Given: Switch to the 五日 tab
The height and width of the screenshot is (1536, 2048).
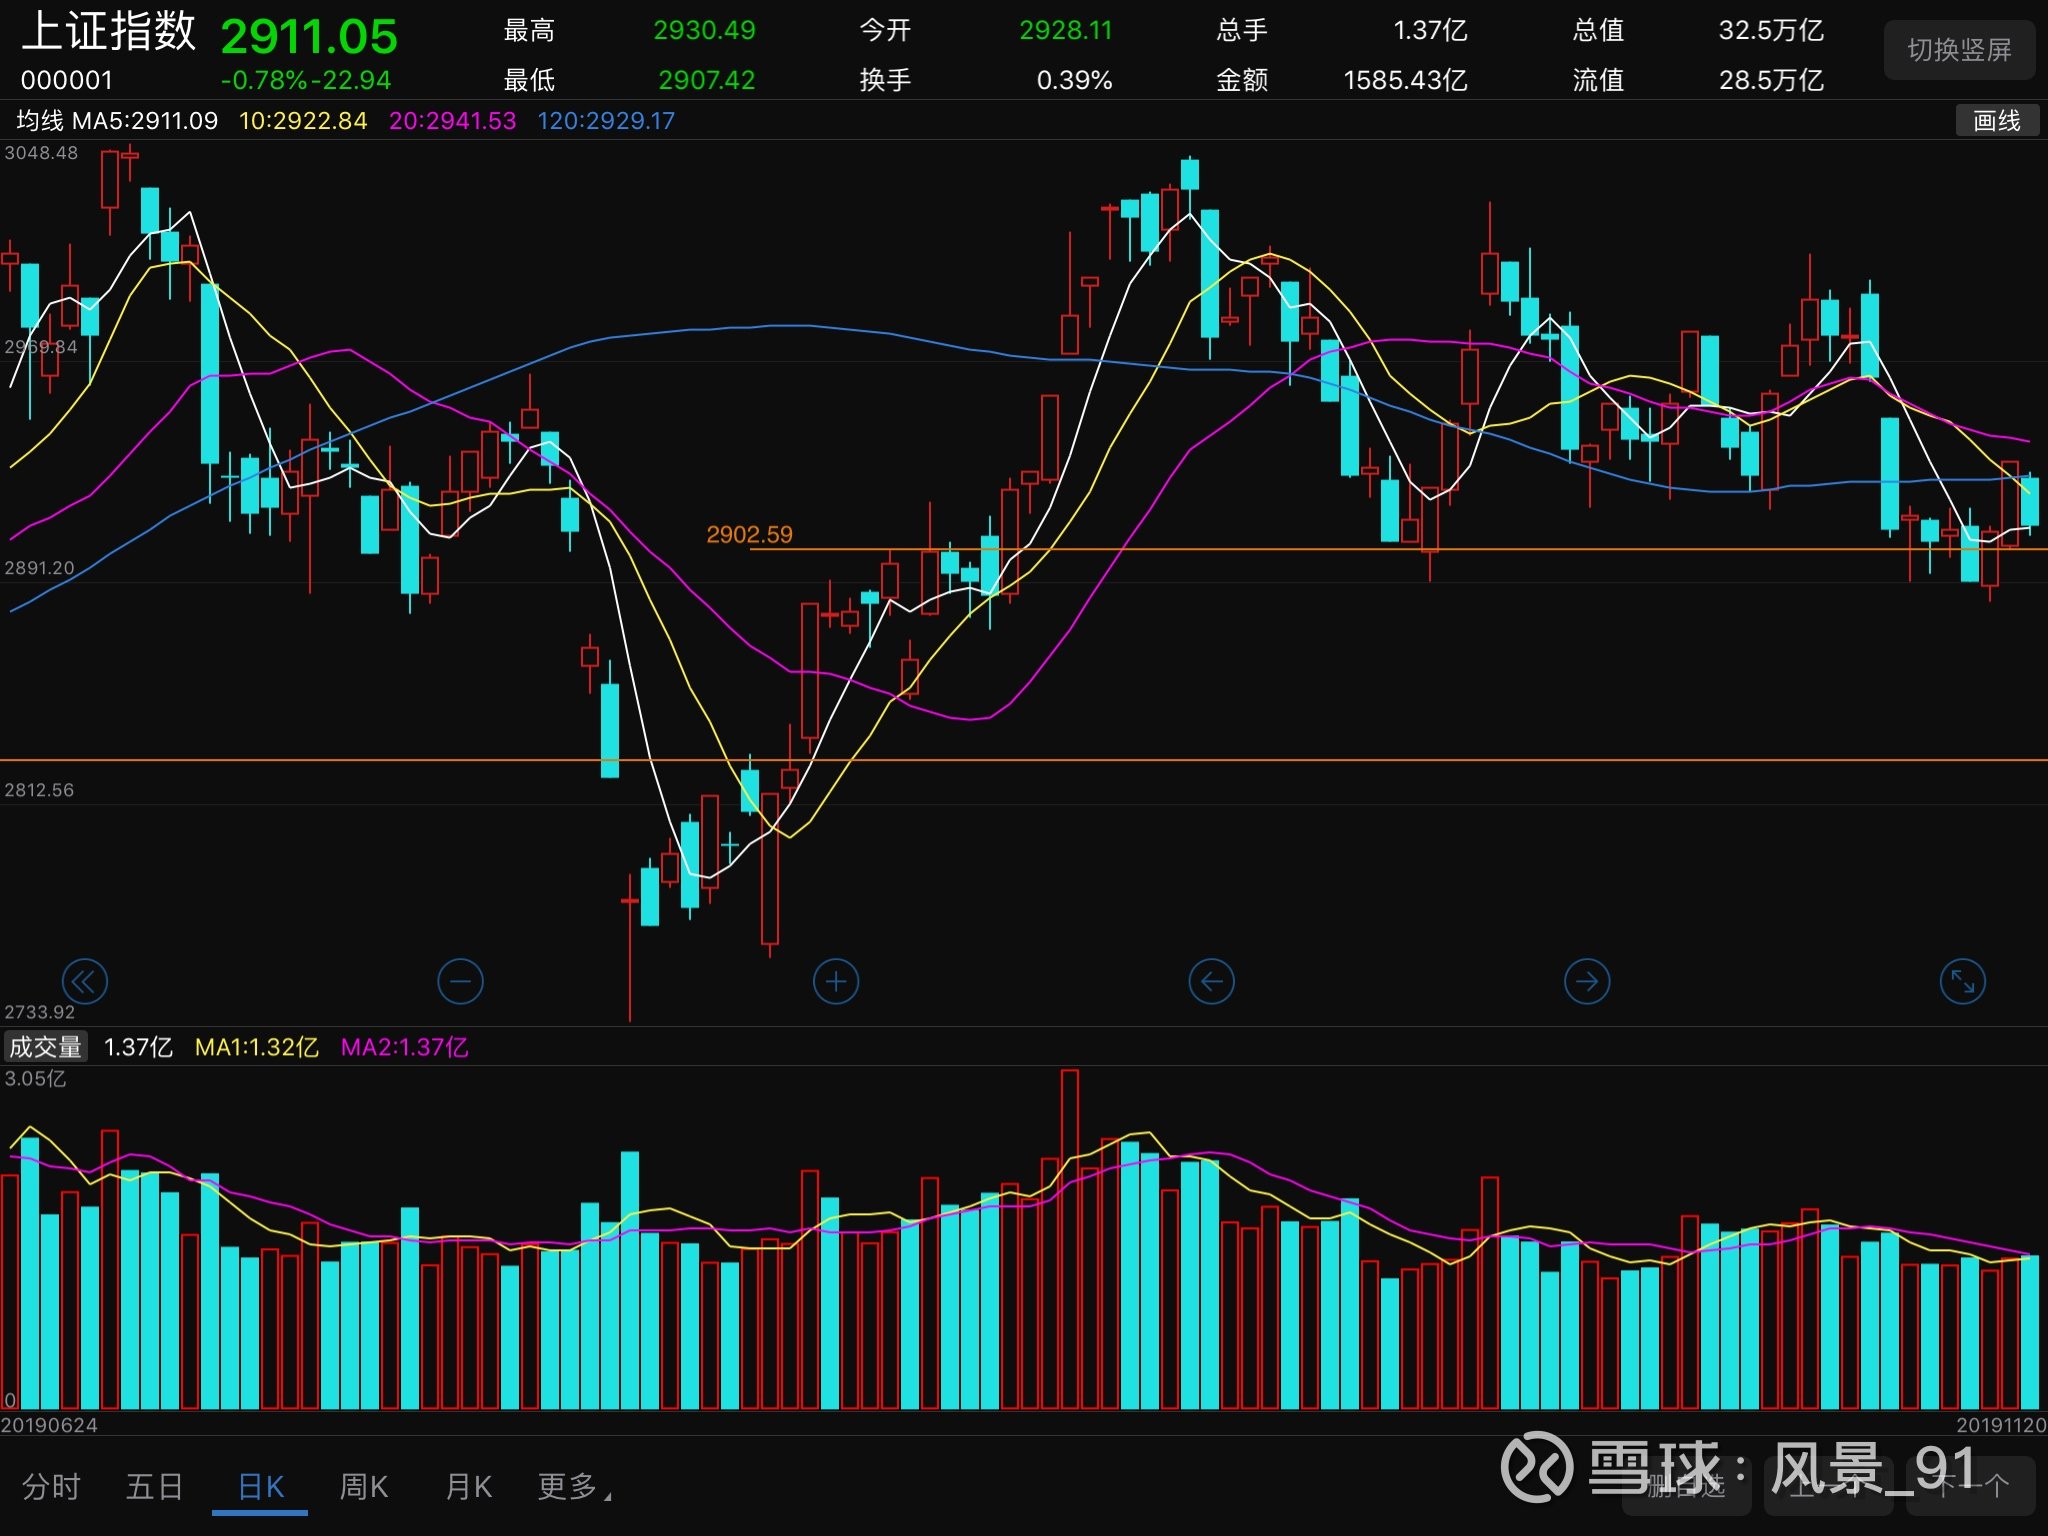Looking at the screenshot, I should pos(154,1487).
